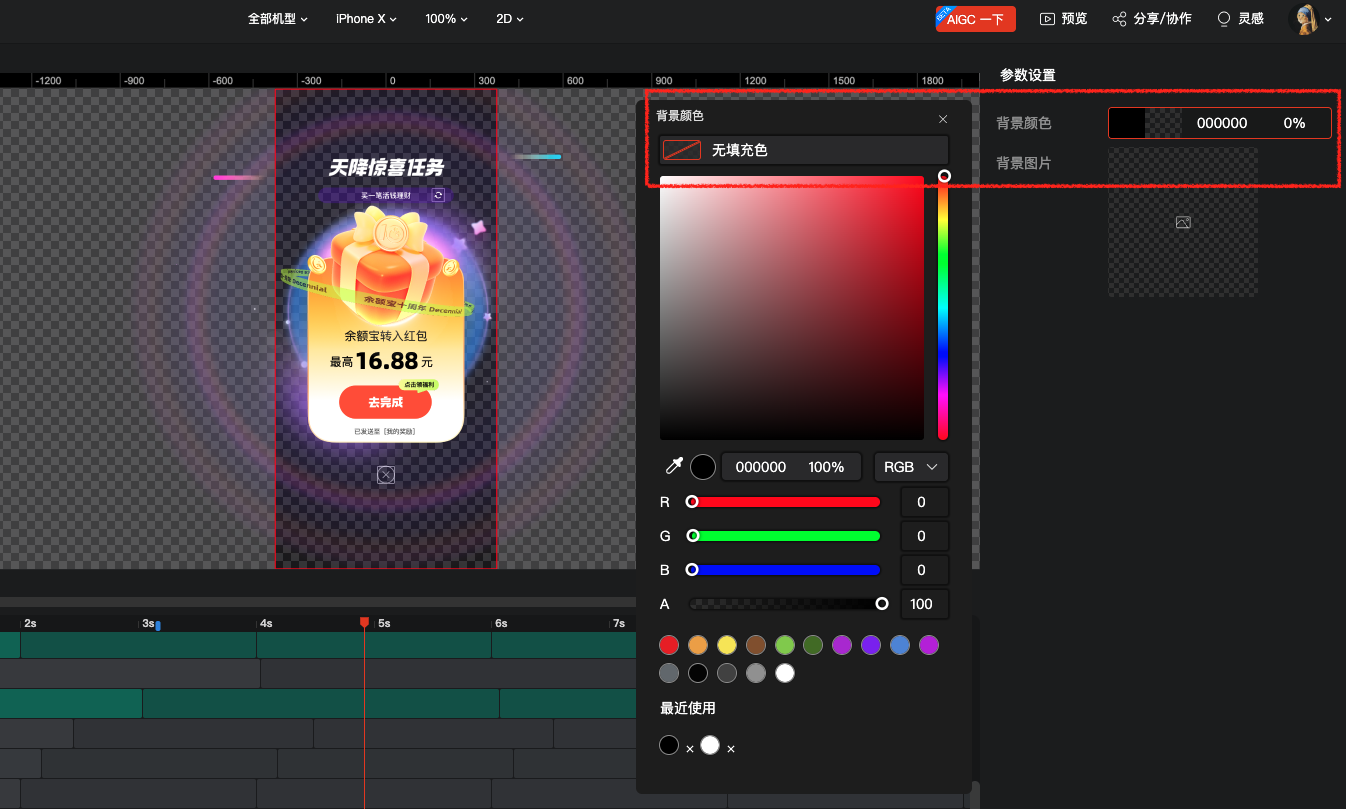
Task: Open the iPhone X device dropdown
Action: (366, 19)
